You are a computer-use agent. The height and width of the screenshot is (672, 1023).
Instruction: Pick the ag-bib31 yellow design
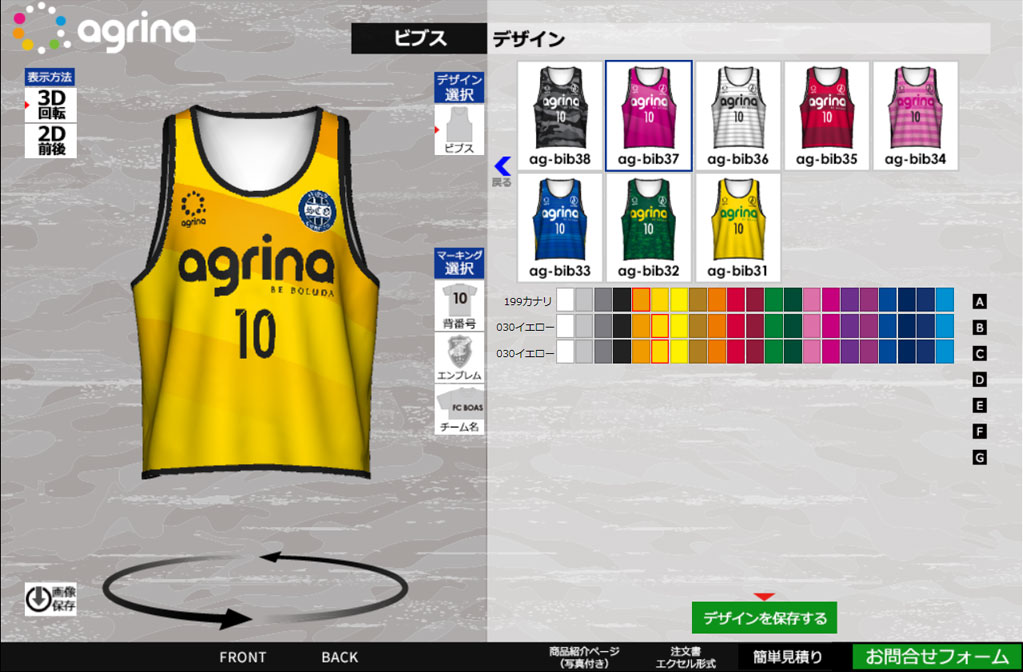(x=738, y=228)
